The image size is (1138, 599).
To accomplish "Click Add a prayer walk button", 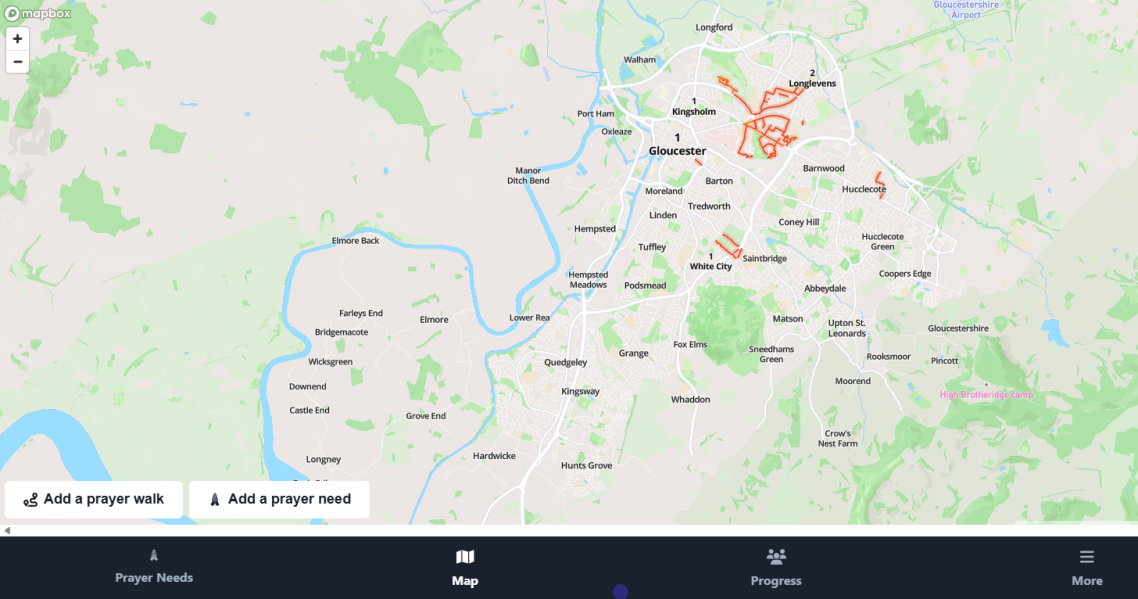I will [94, 500].
